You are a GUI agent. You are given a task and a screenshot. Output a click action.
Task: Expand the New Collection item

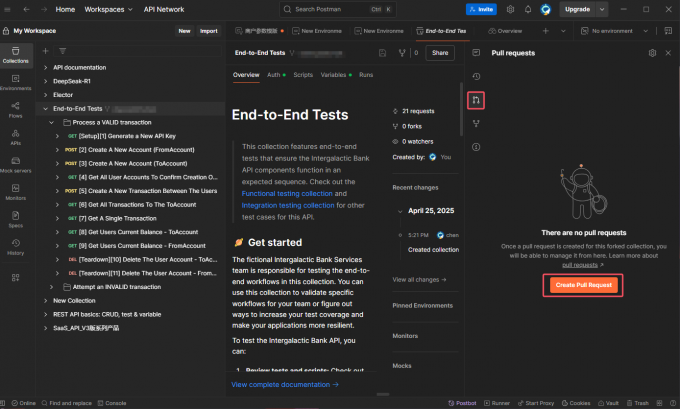pos(46,301)
